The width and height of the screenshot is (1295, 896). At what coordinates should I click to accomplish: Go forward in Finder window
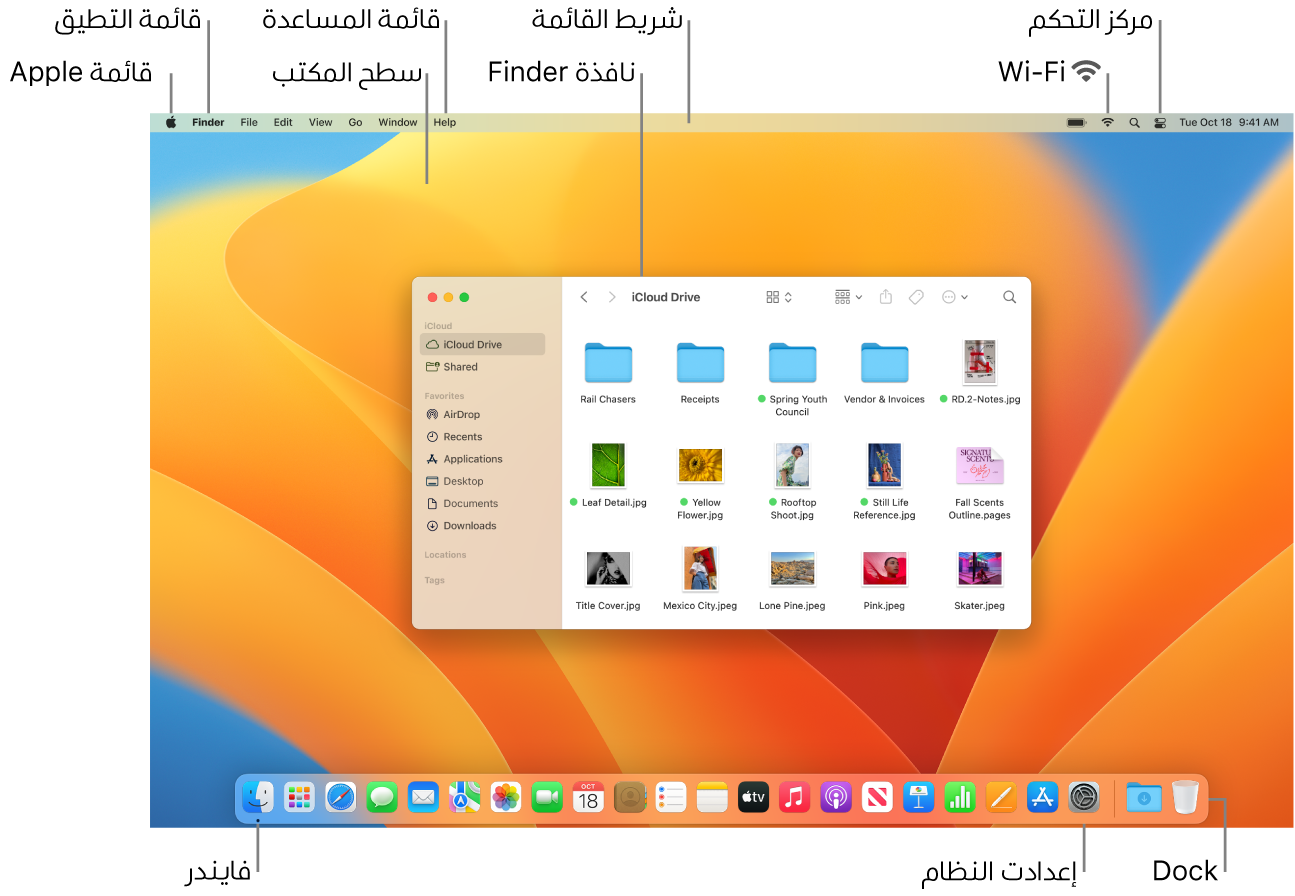(x=612, y=297)
